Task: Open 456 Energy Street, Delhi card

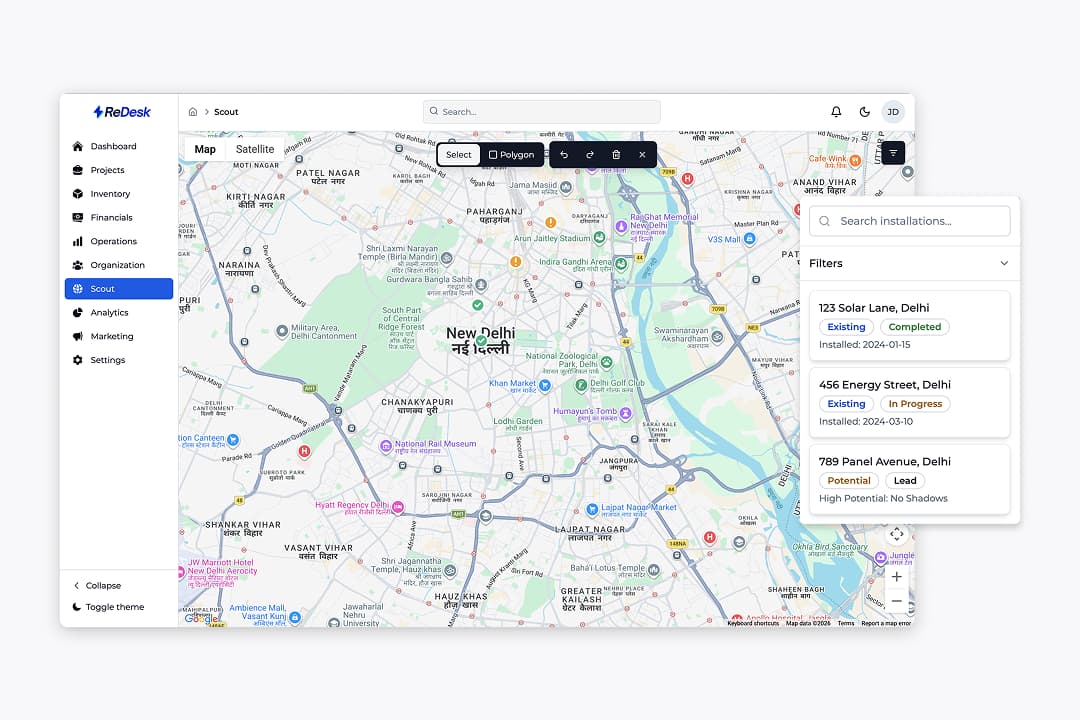Action: [x=909, y=402]
